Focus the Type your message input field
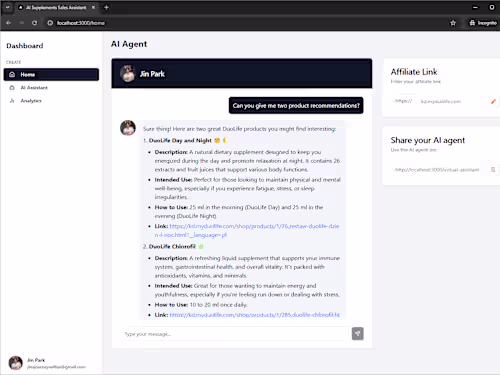 point(235,334)
